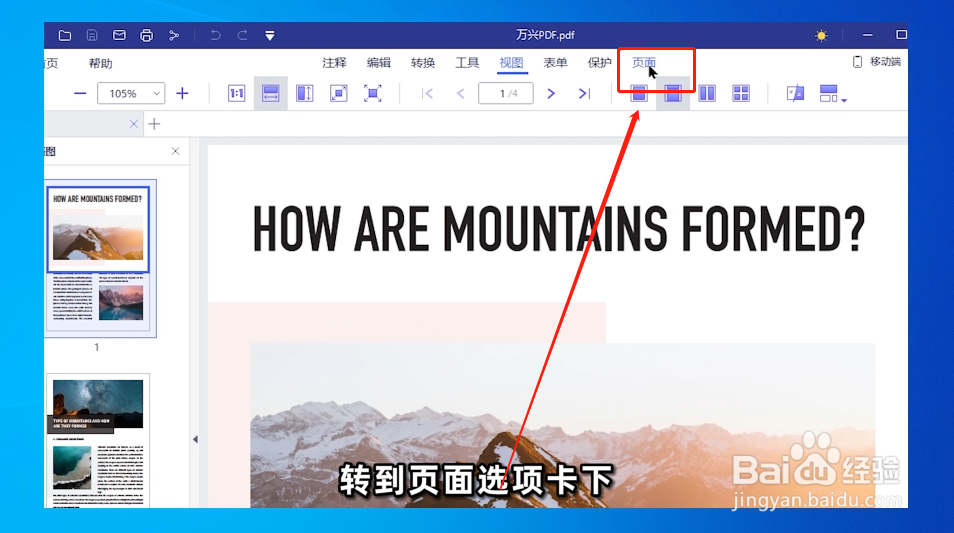Select single page view layout
The width and height of the screenshot is (954, 533).
639,94
